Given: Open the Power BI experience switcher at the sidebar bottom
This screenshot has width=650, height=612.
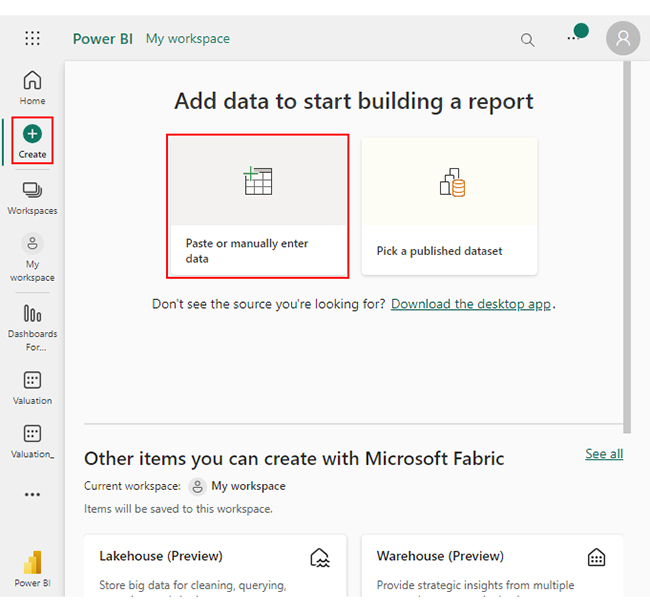Looking at the screenshot, I should click(32, 569).
